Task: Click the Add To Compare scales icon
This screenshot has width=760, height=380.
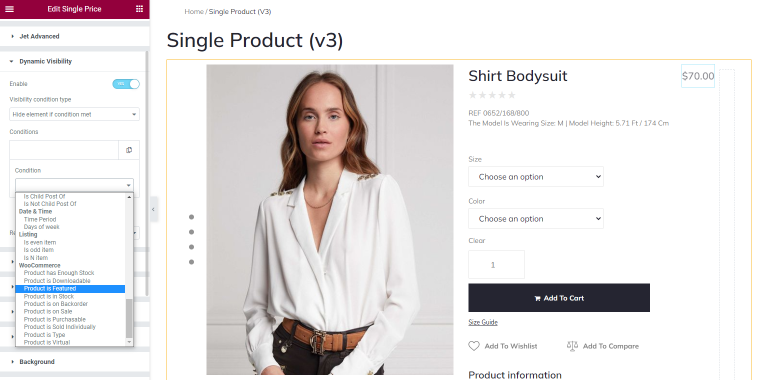Action: [x=572, y=346]
